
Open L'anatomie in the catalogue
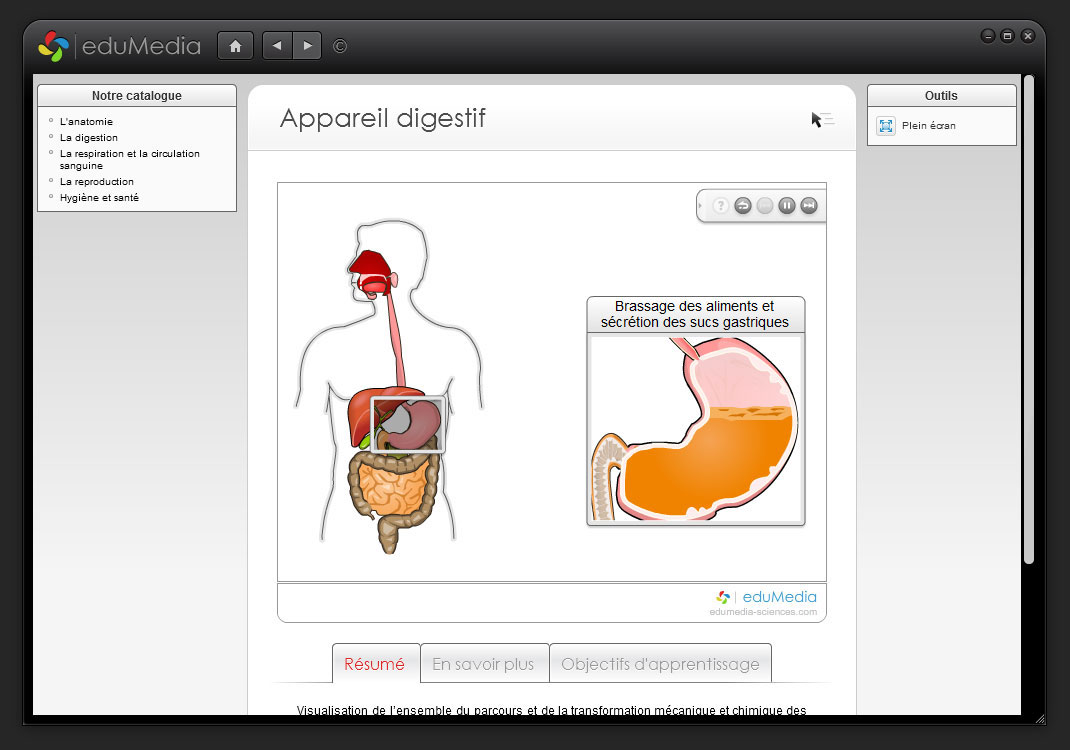[x=86, y=122]
